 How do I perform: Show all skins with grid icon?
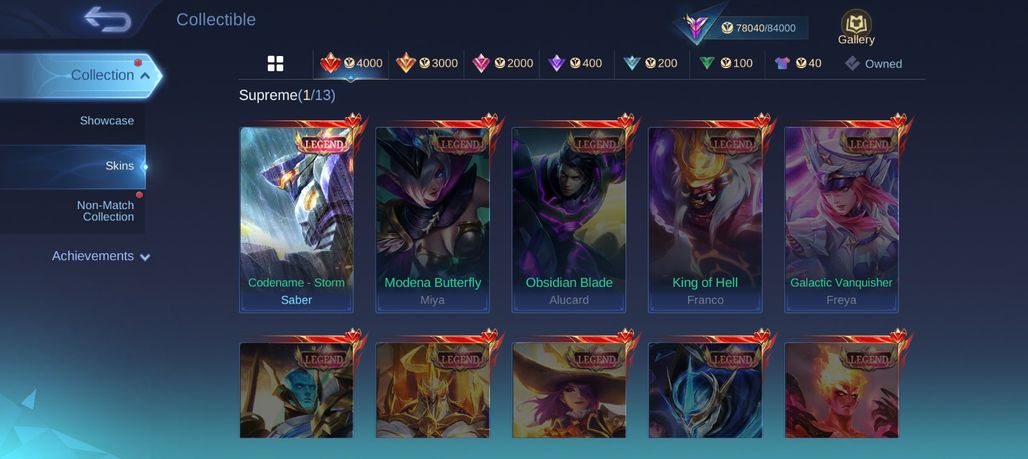coord(275,64)
